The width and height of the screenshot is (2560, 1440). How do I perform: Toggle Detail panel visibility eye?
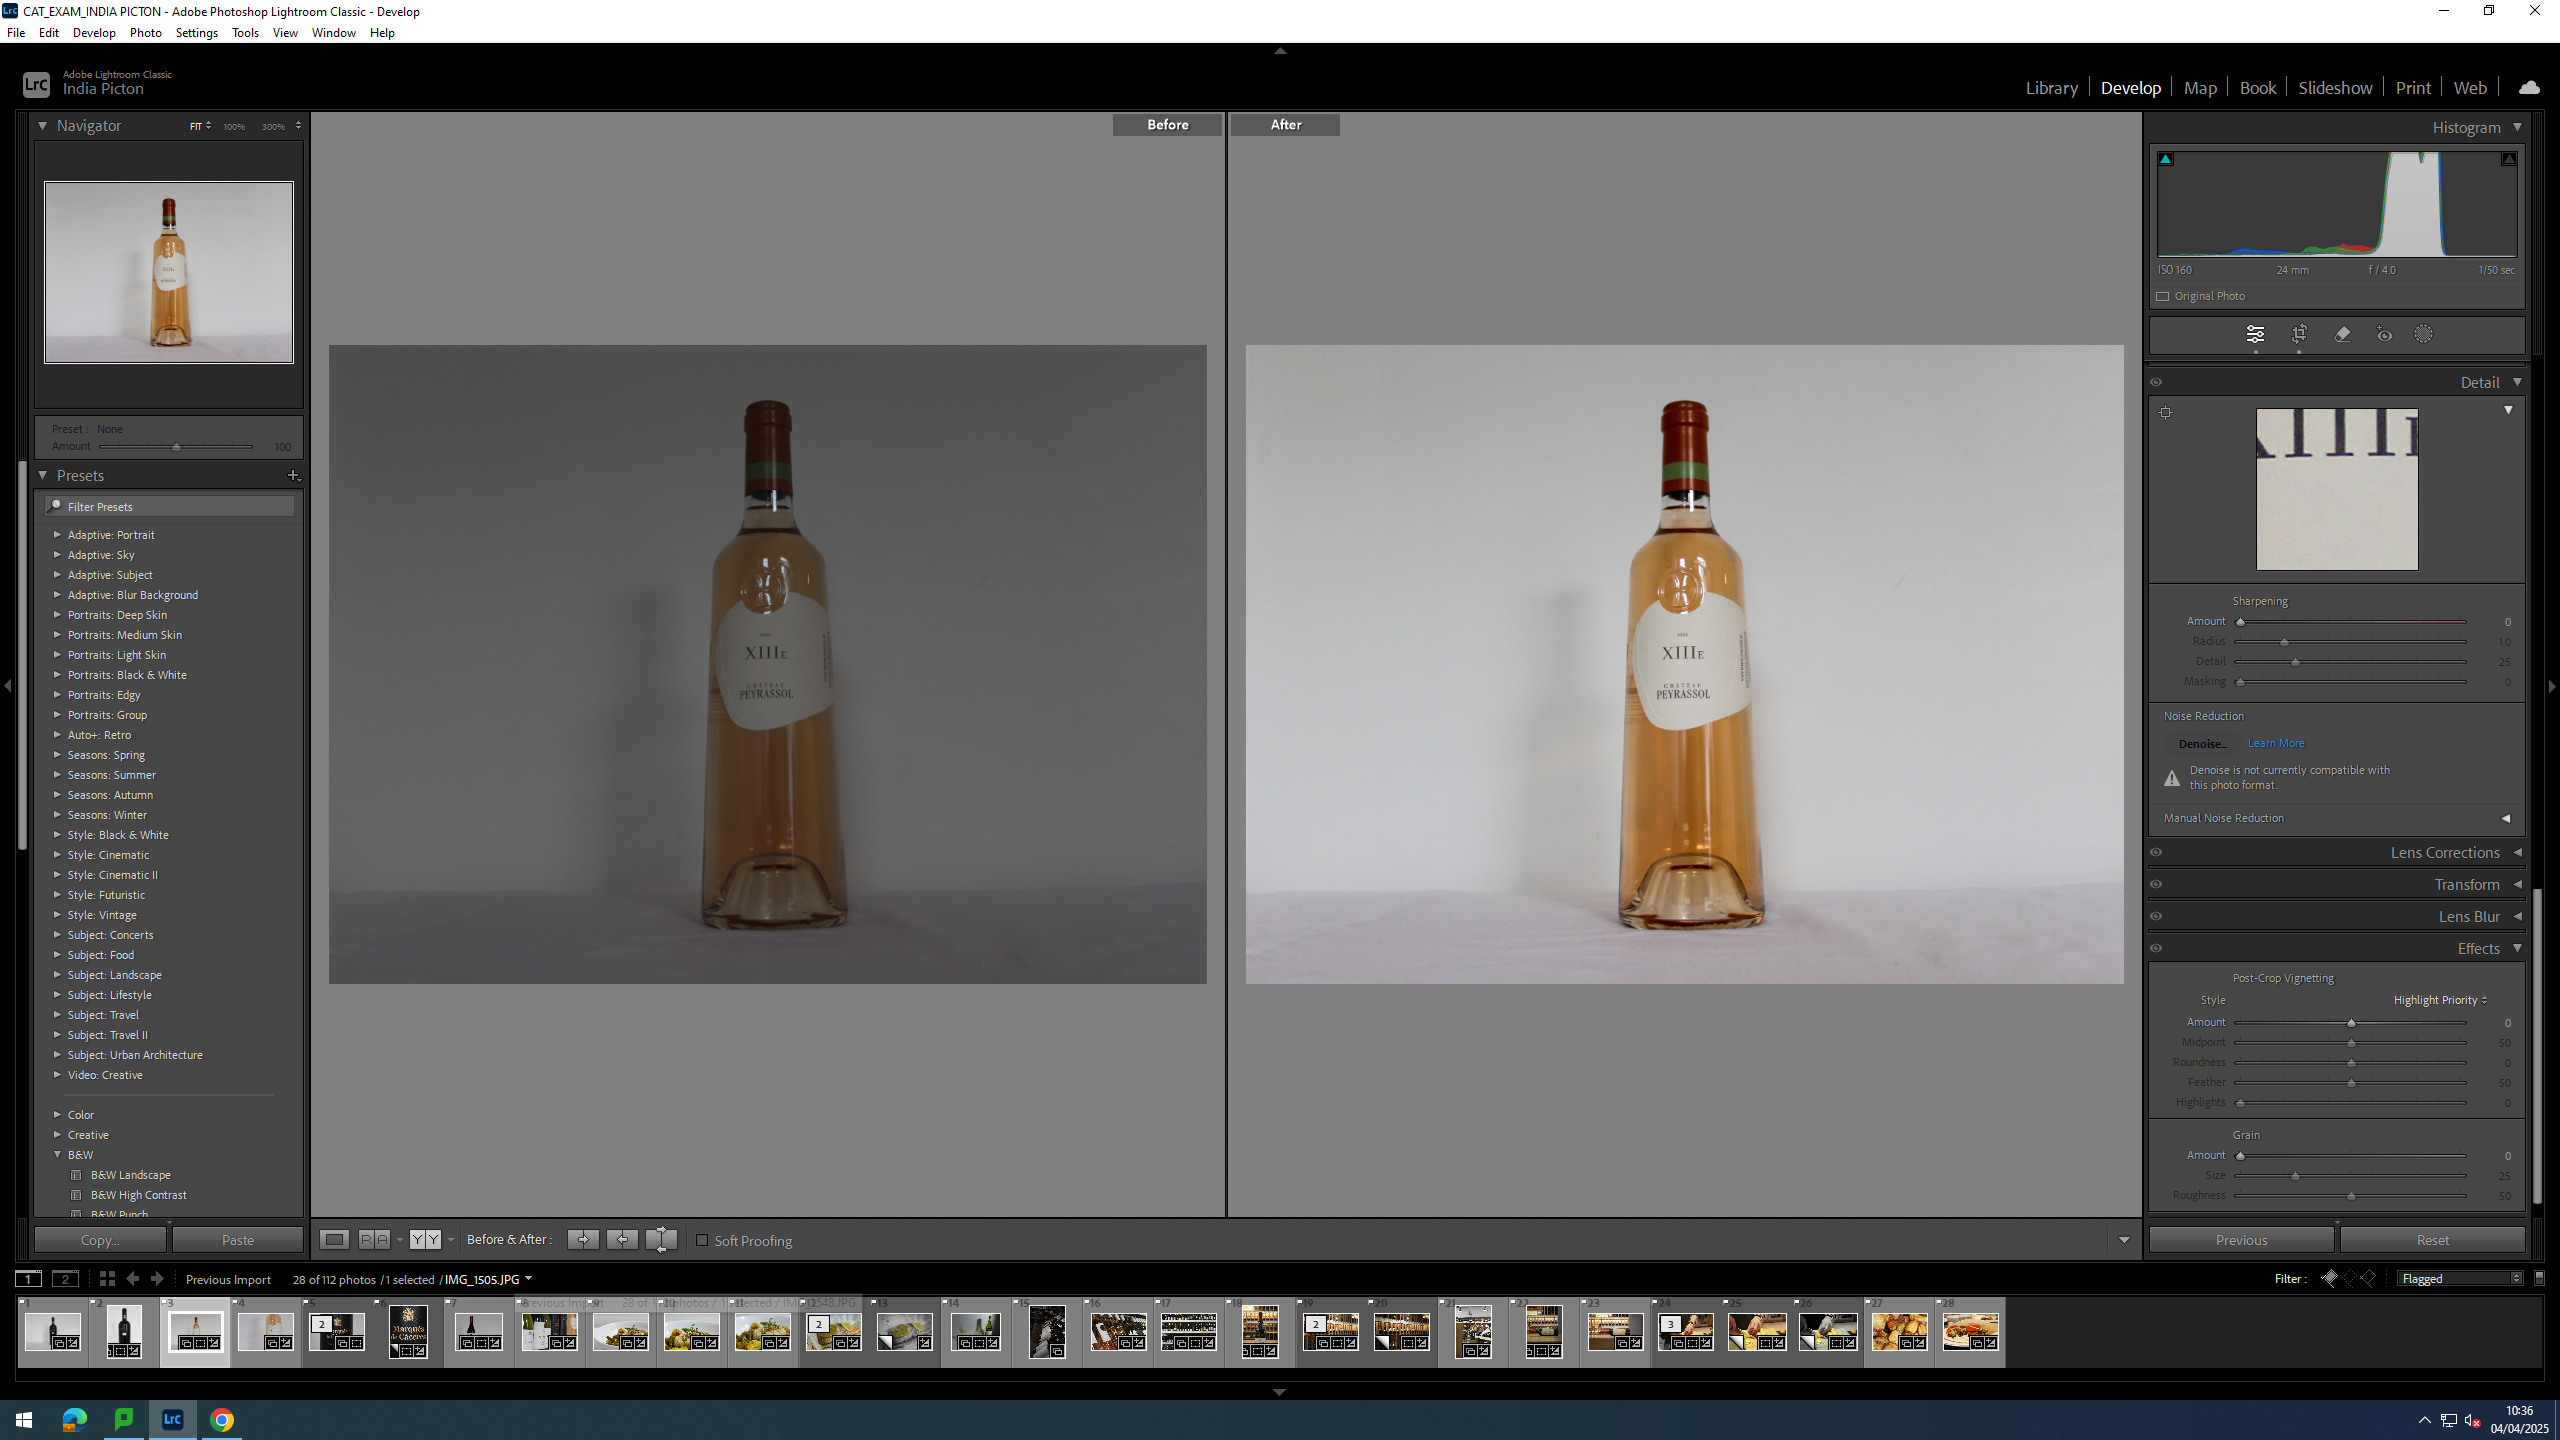tap(2157, 383)
